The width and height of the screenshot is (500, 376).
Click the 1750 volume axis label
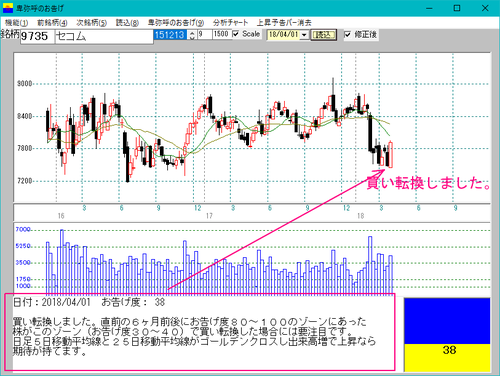(23, 279)
